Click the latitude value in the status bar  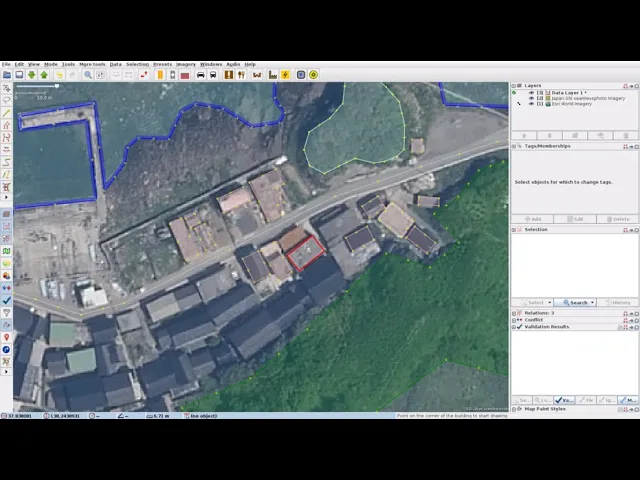point(20,416)
